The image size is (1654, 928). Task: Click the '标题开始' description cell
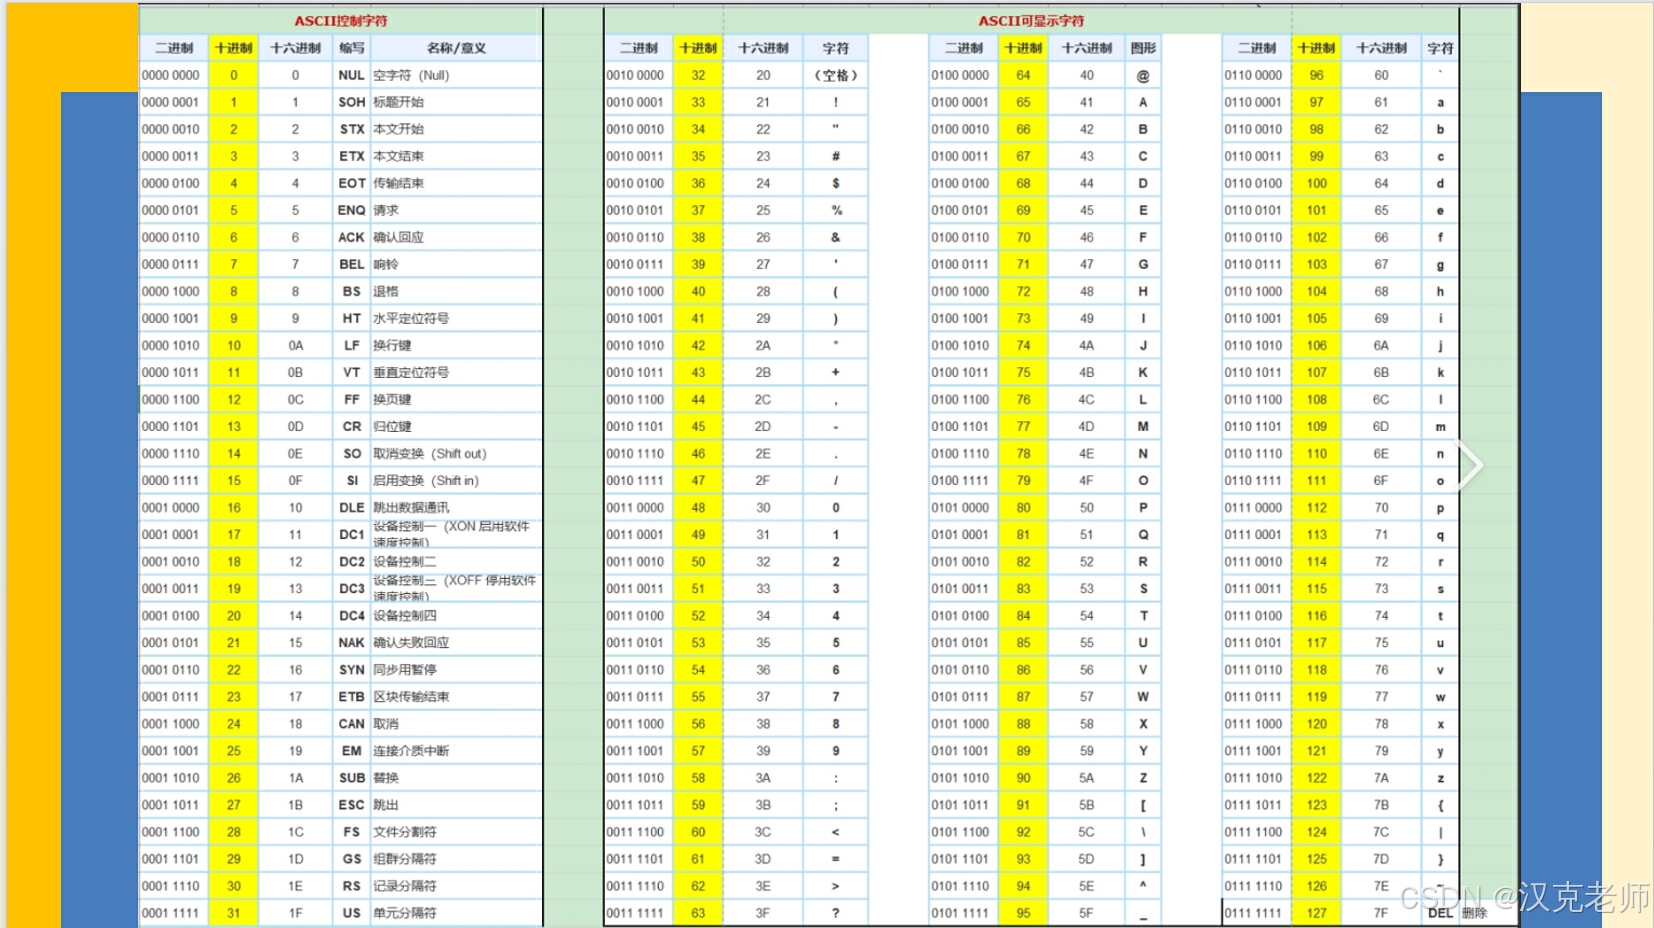pos(456,102)
